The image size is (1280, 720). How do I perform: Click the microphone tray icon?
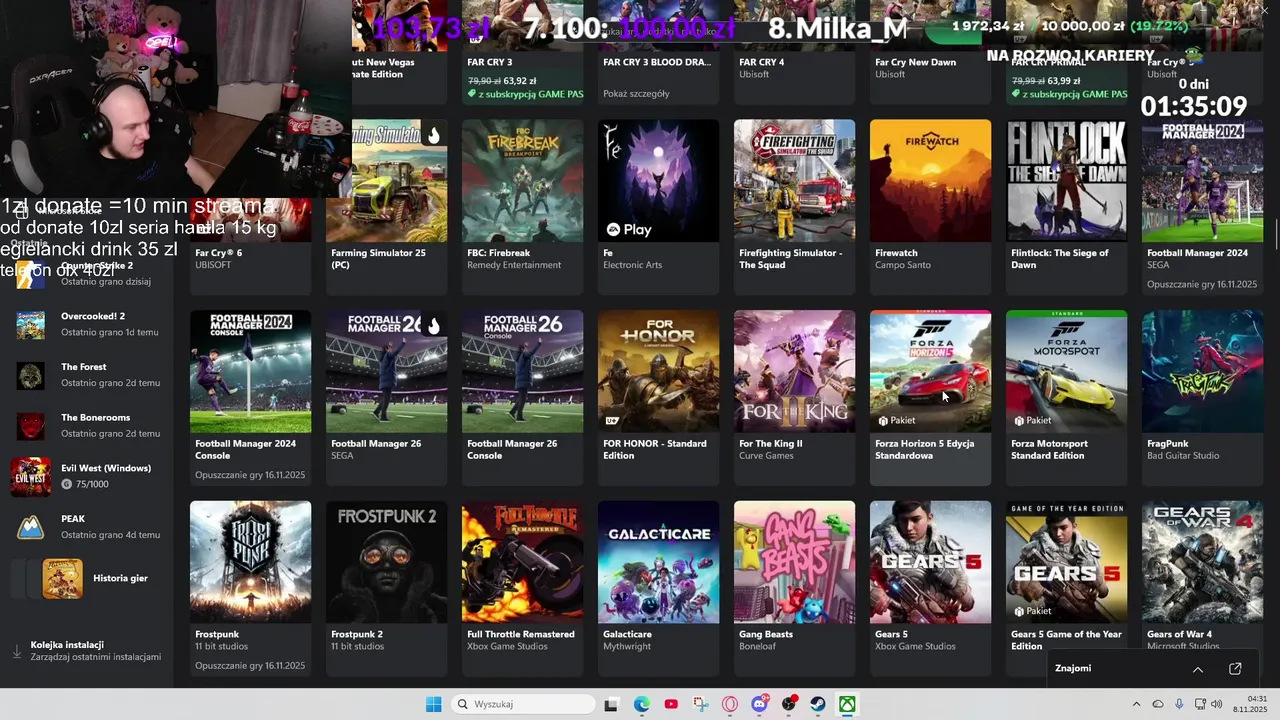coord(1179,704)
